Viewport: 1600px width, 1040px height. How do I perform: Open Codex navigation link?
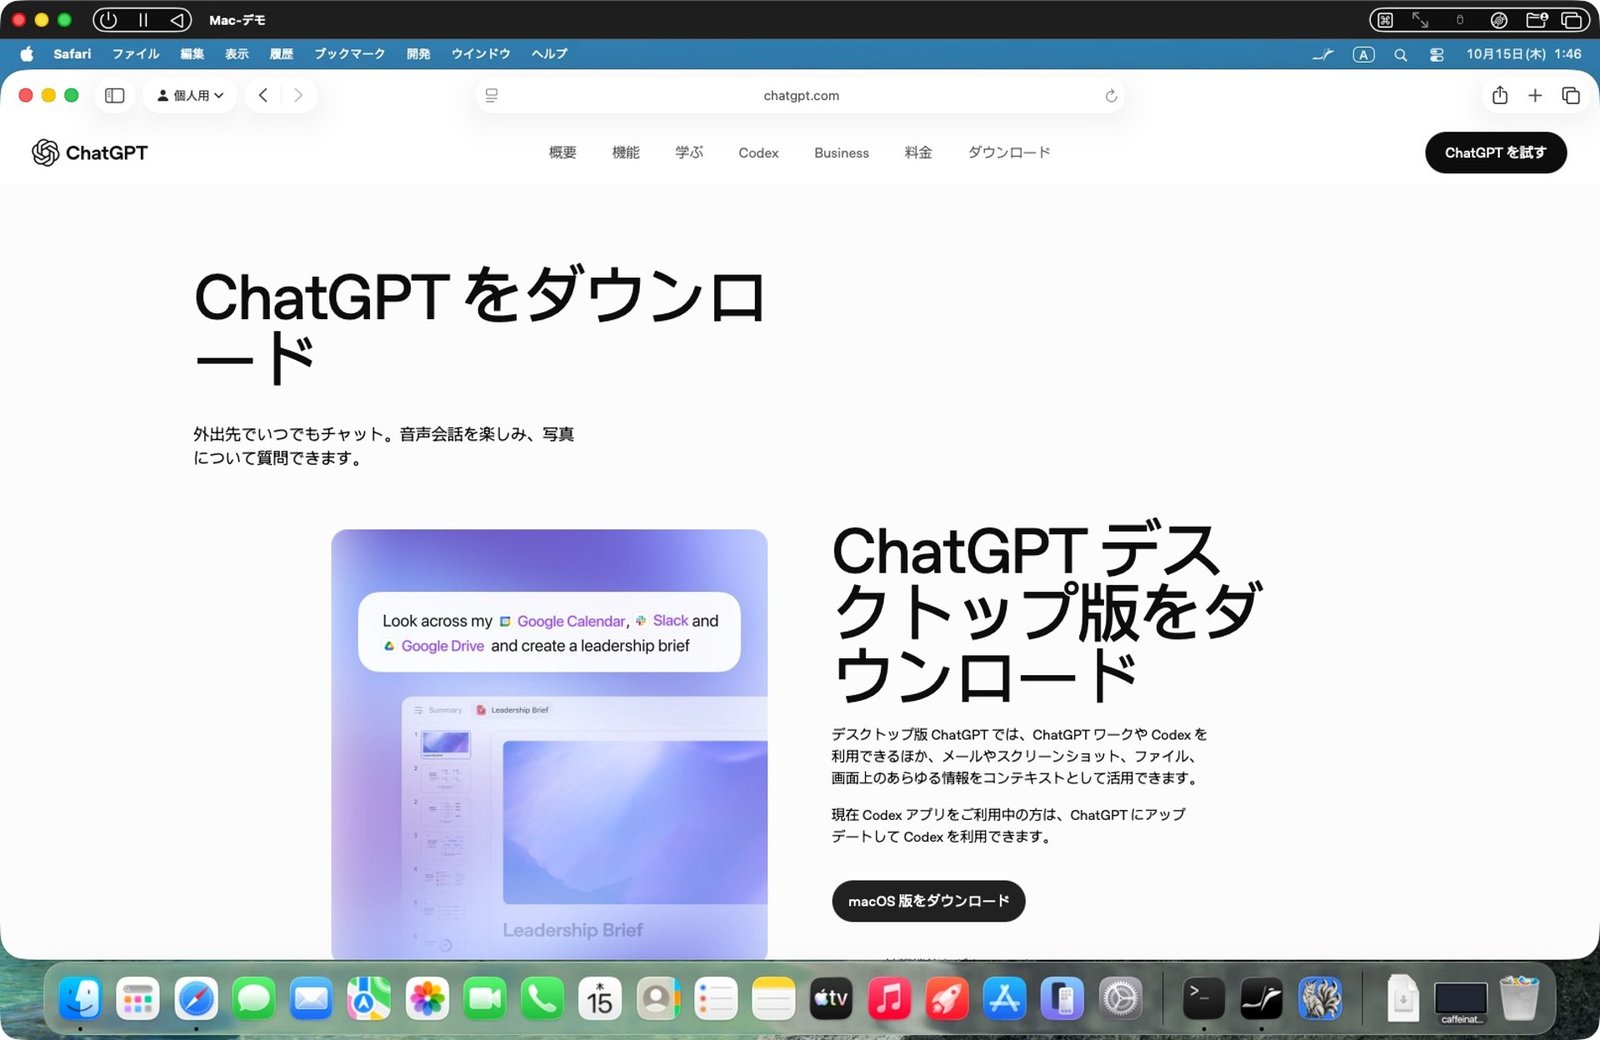tap(758, 153)
